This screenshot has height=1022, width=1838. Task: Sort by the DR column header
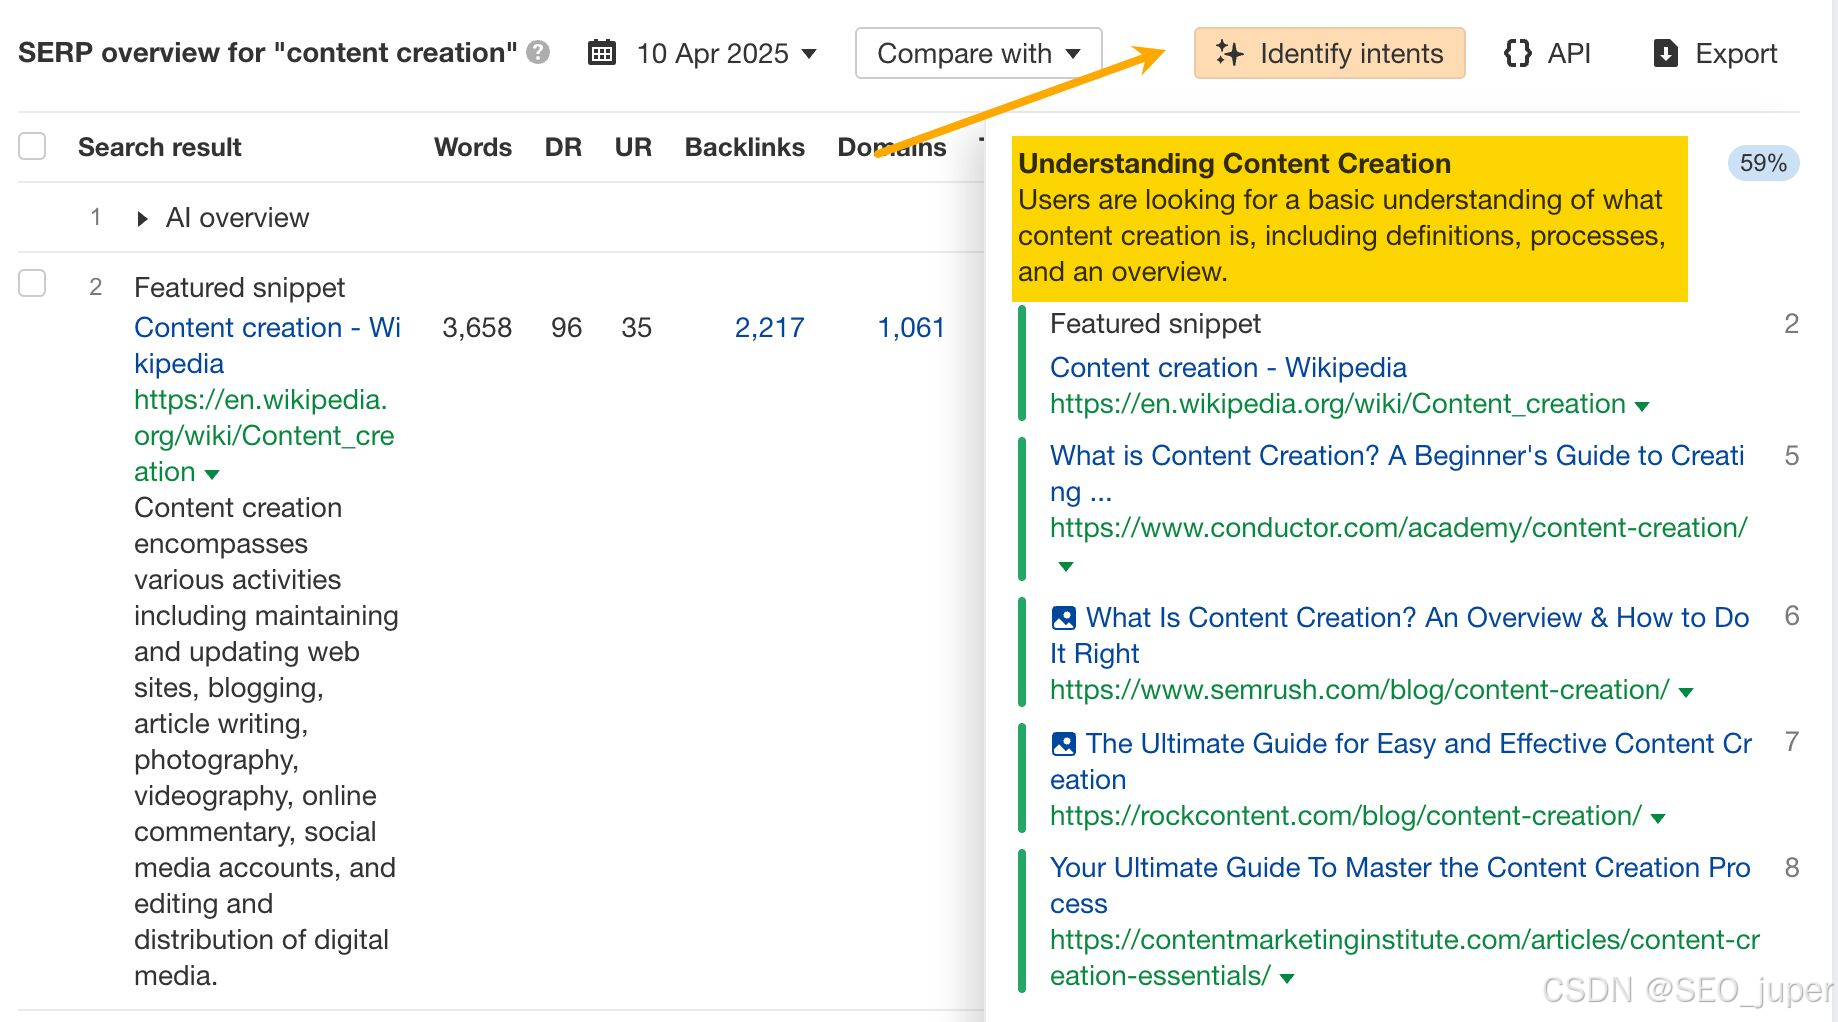pyautogui.click(x=563, y=147)
